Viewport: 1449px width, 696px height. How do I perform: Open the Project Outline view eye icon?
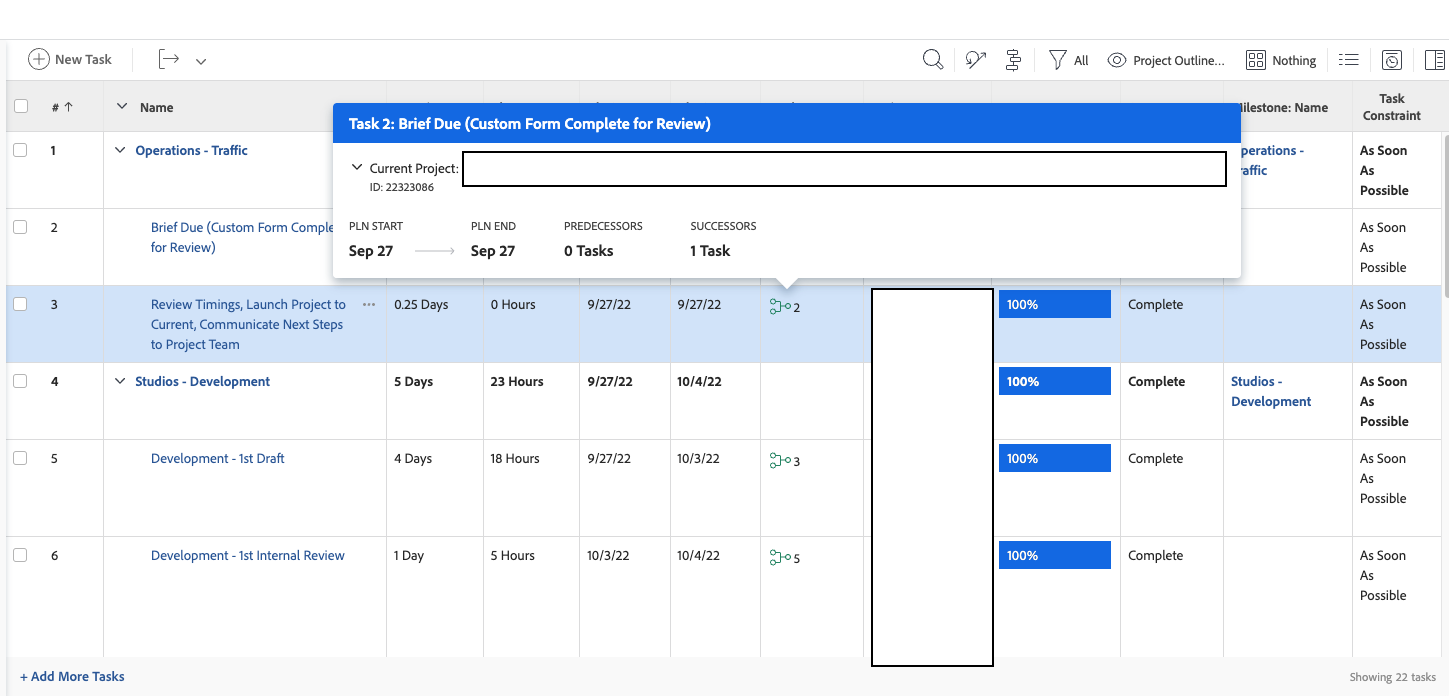[1117, 60]
